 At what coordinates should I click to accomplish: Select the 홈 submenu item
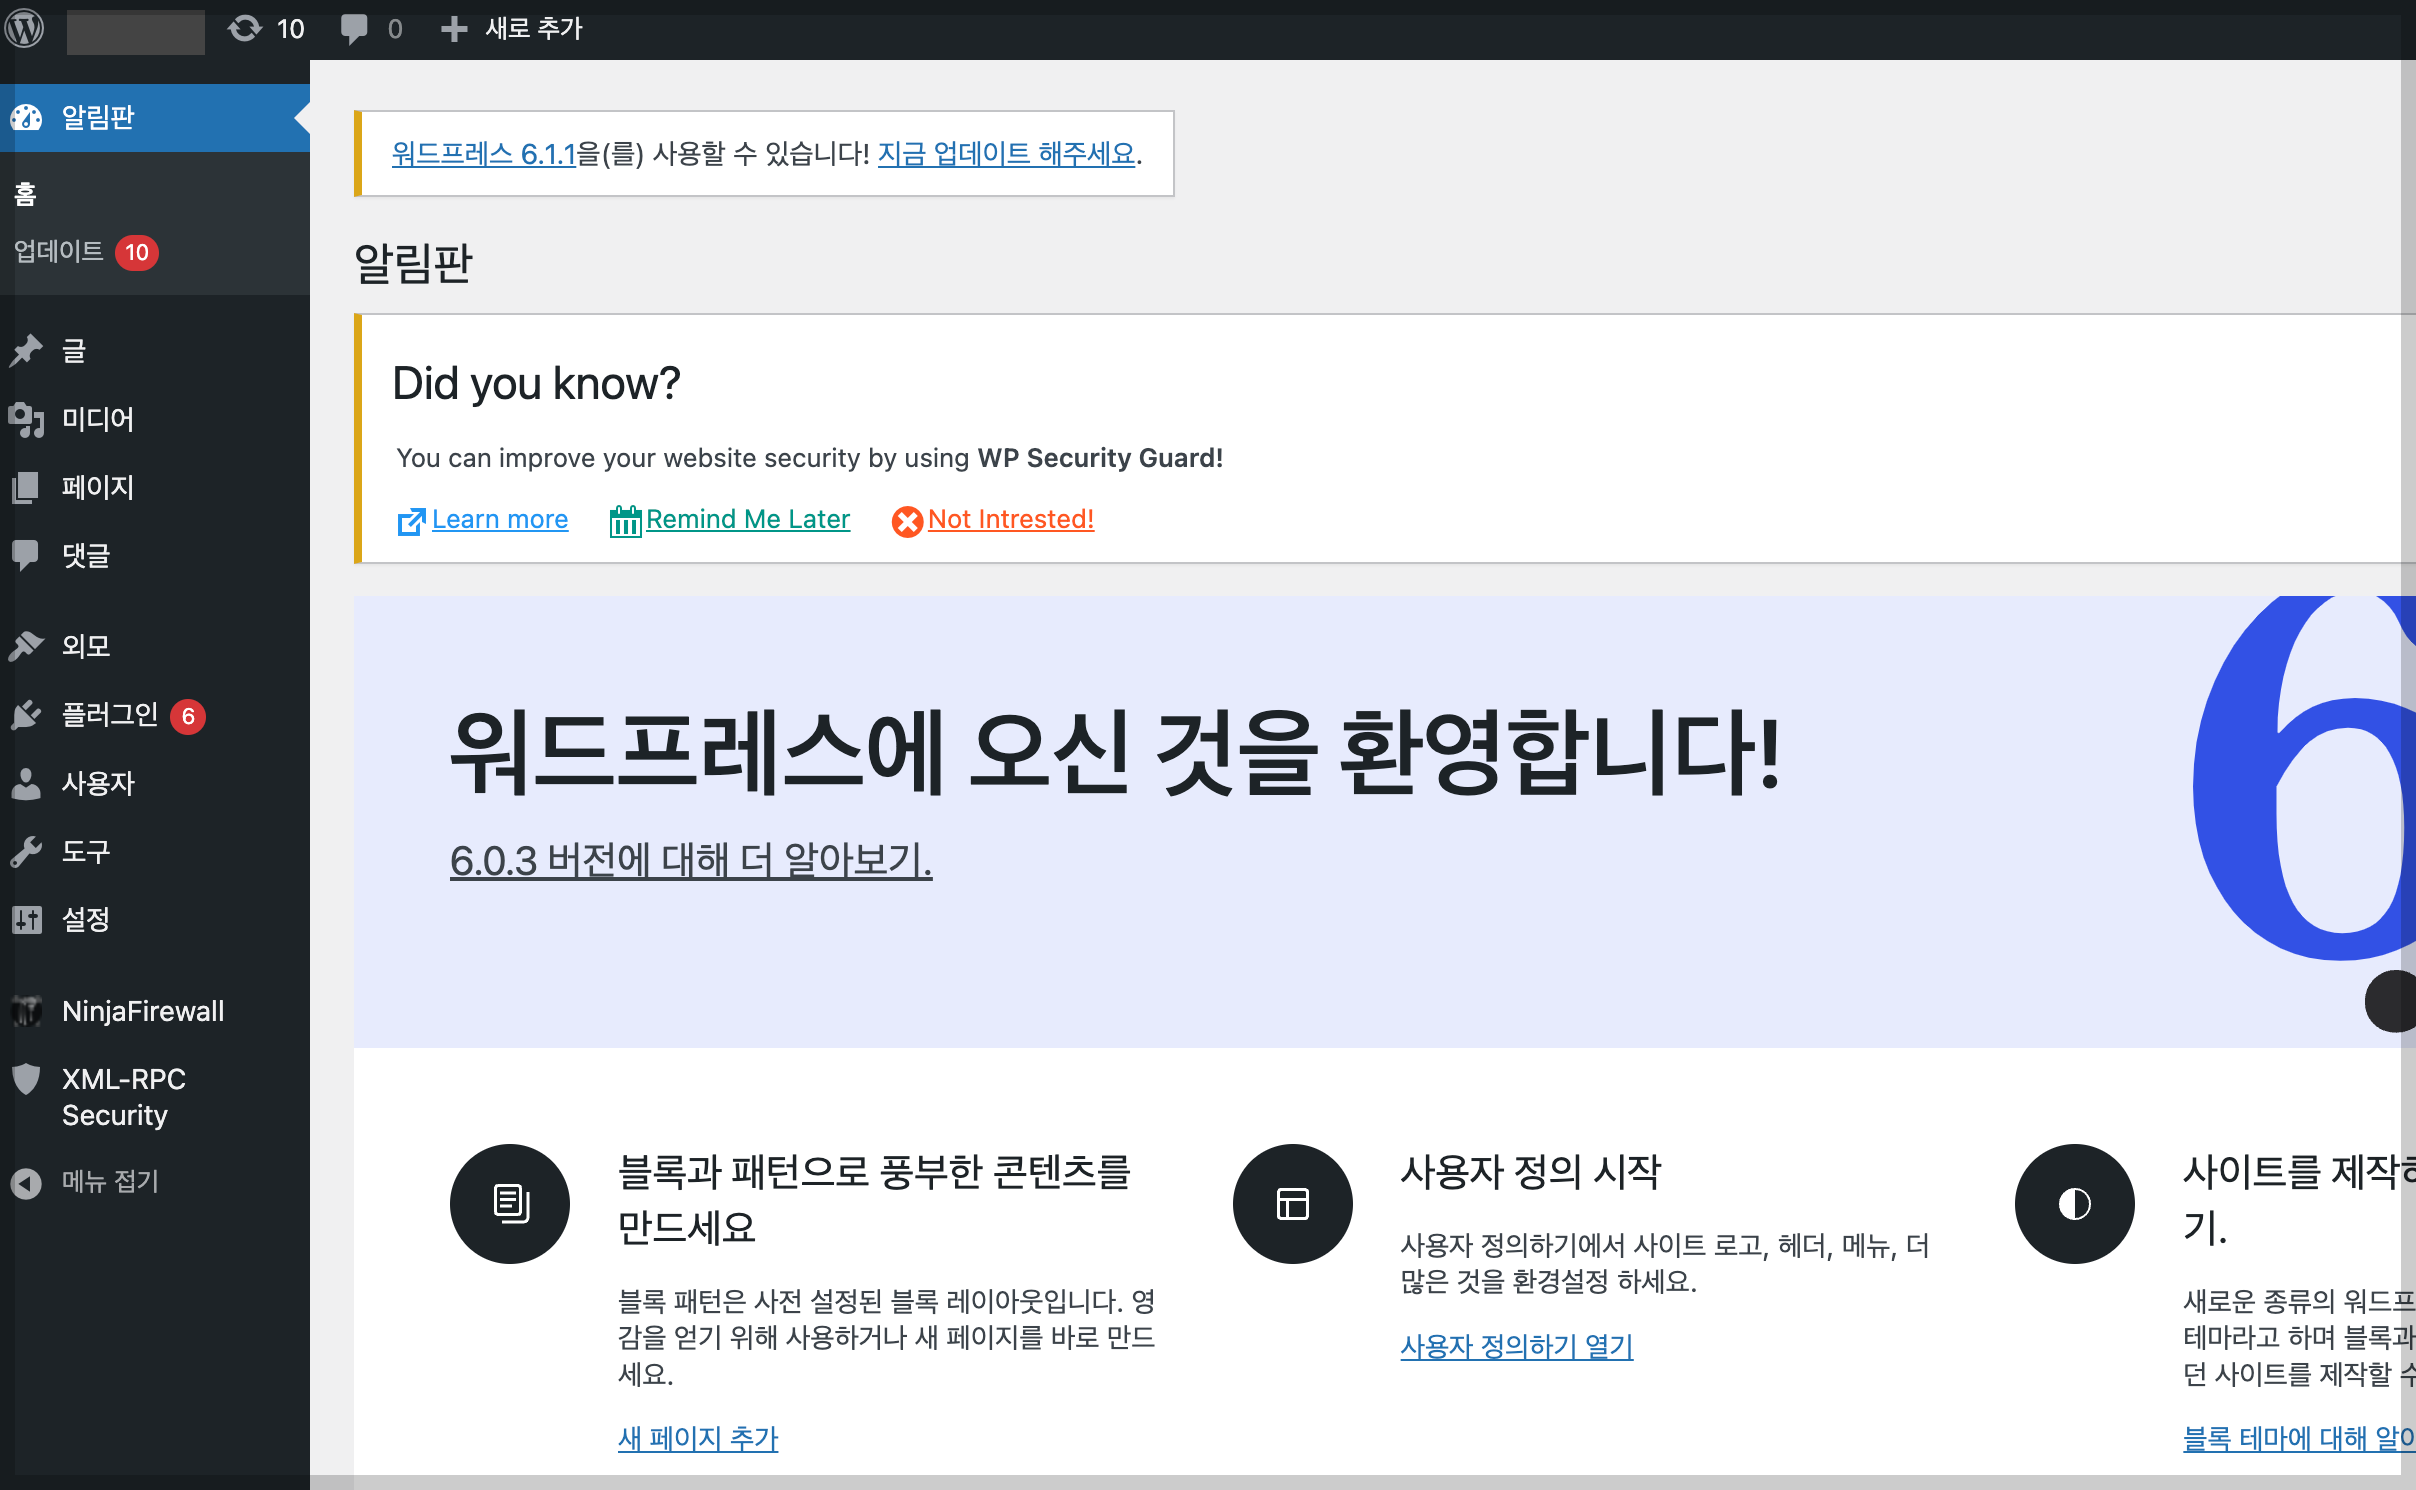click(x=26, y=194)
